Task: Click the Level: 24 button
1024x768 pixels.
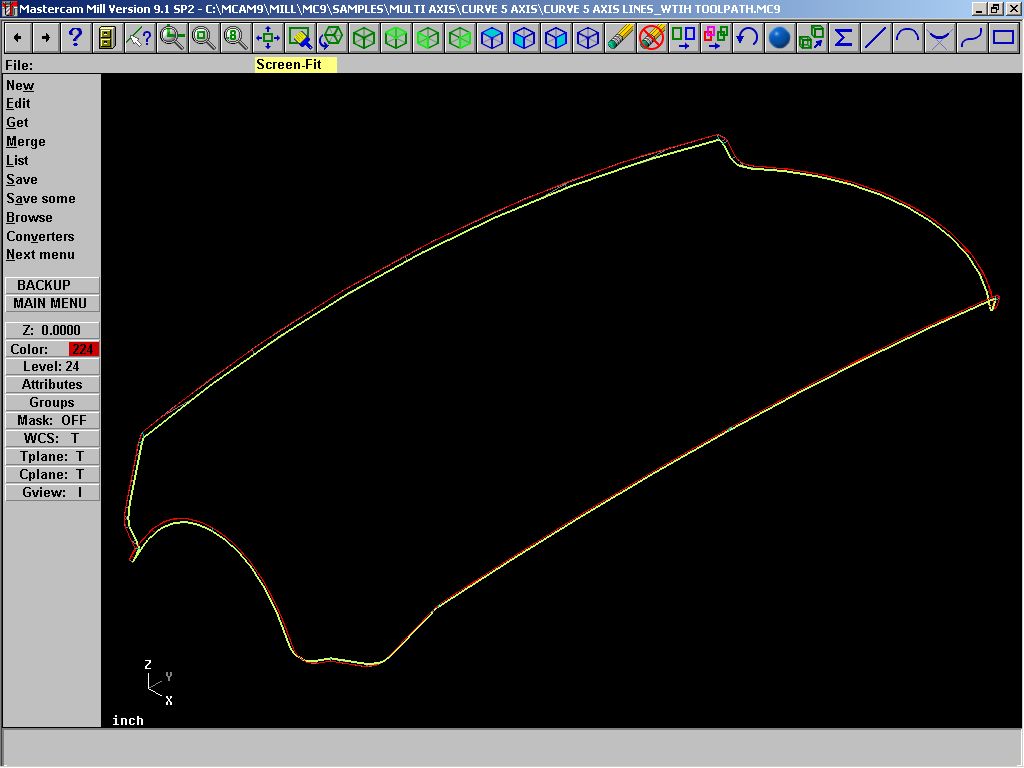Action: click(x=52, y=366)
